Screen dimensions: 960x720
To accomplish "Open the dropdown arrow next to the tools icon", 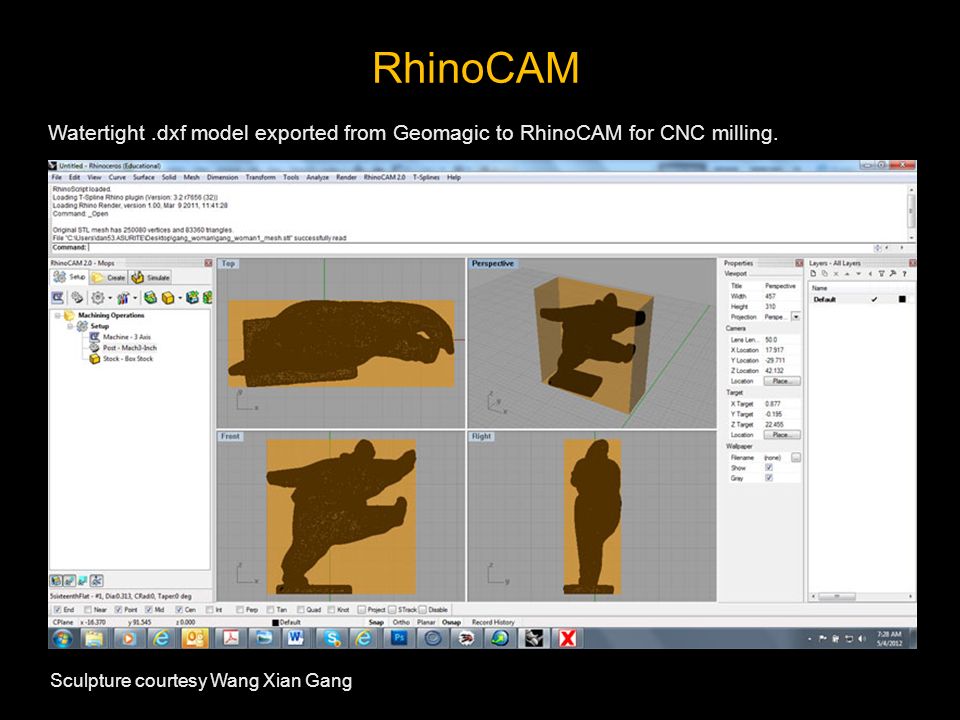I will coord(135,299).
